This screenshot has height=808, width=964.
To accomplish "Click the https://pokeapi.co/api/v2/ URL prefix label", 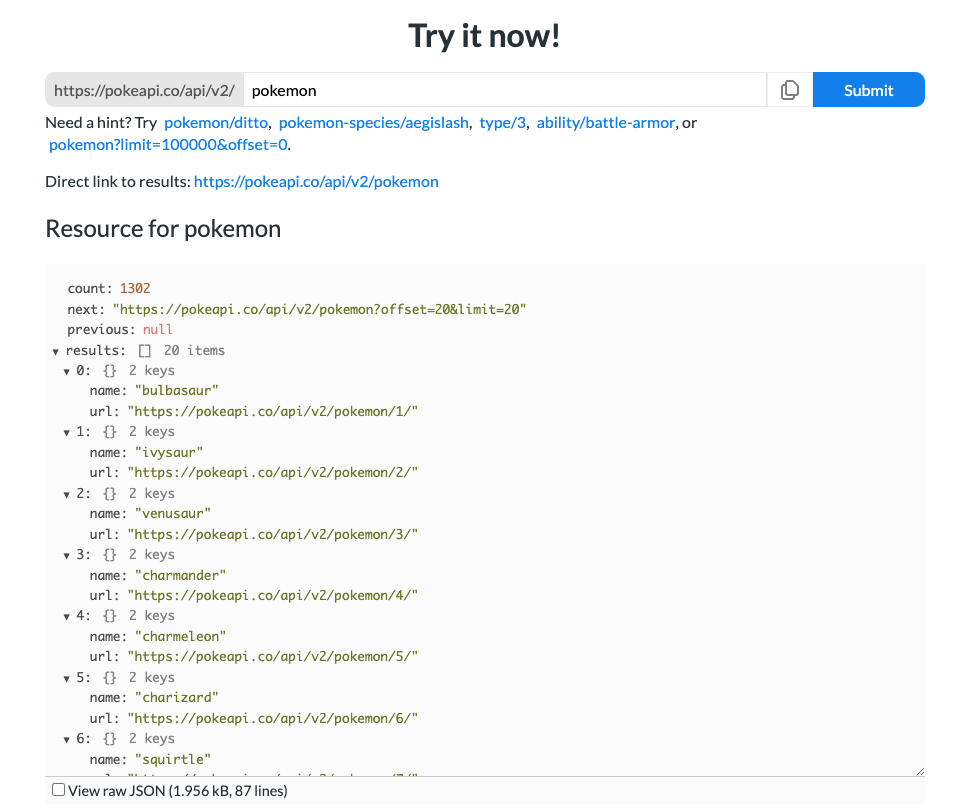I will click(x=144, y=90).
